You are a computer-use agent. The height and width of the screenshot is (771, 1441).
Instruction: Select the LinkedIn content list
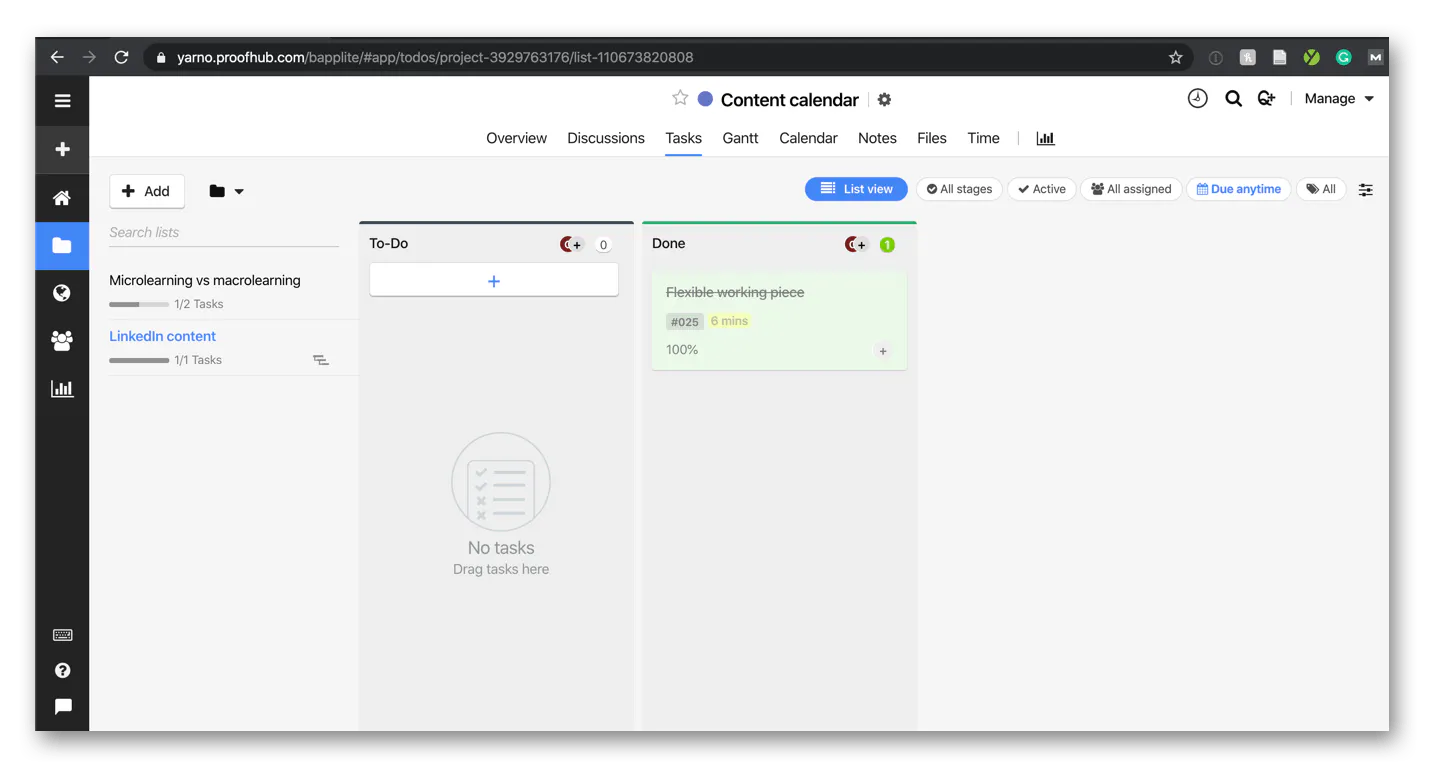pos(162,336)
